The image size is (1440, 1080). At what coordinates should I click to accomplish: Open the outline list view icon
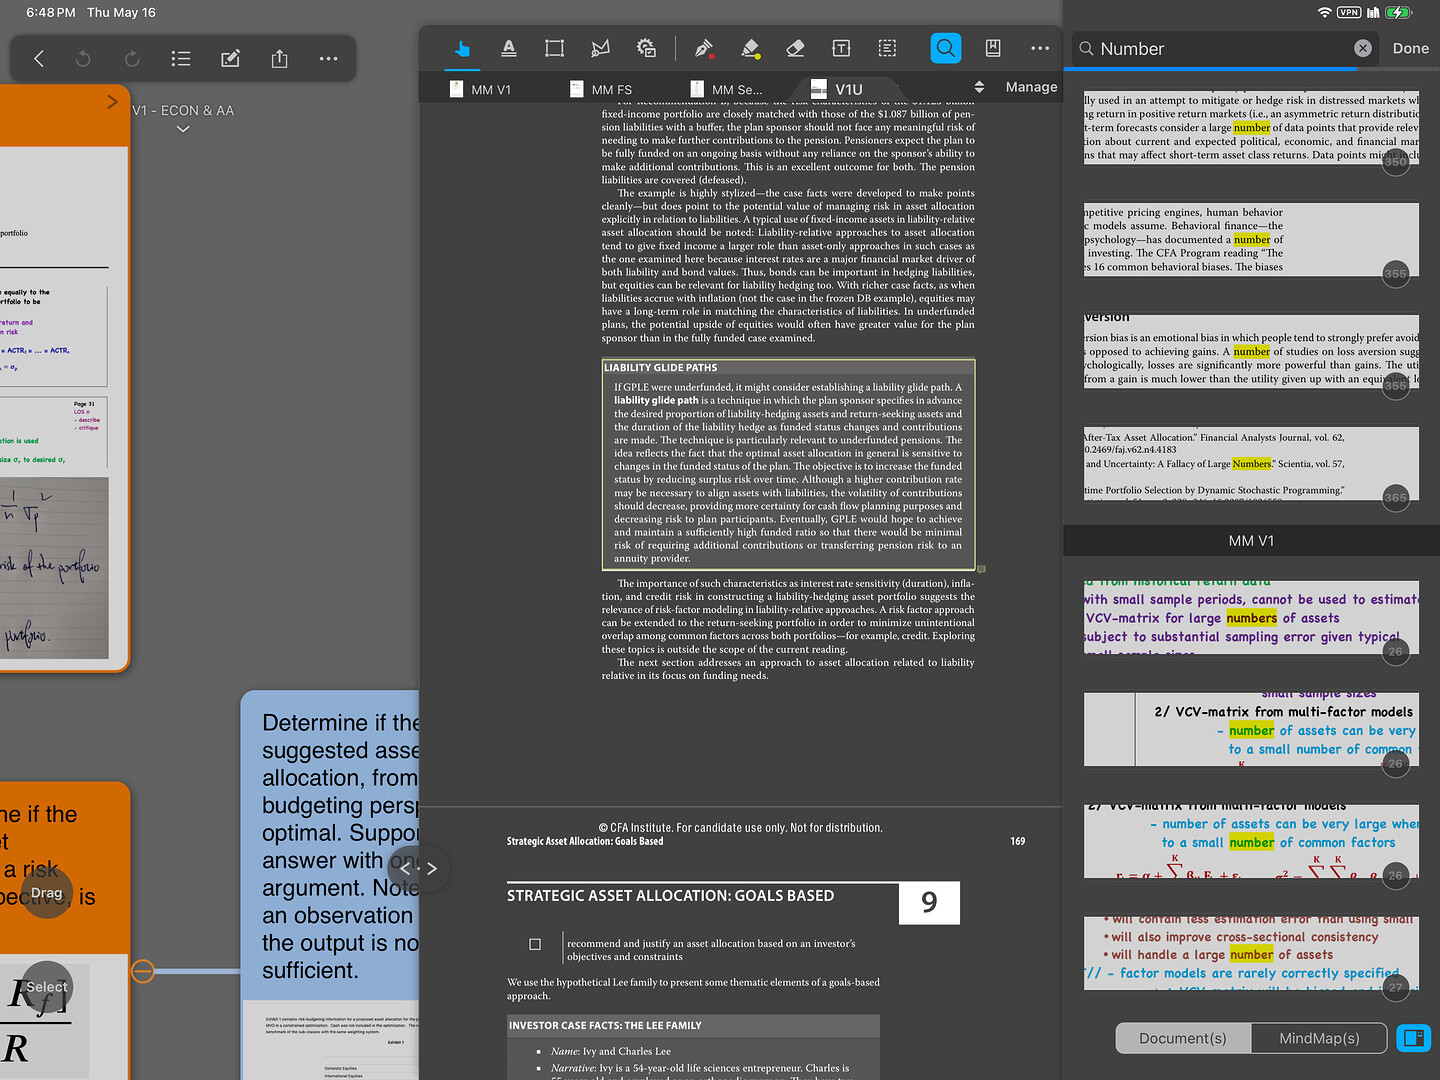click(x=181, y=59)
